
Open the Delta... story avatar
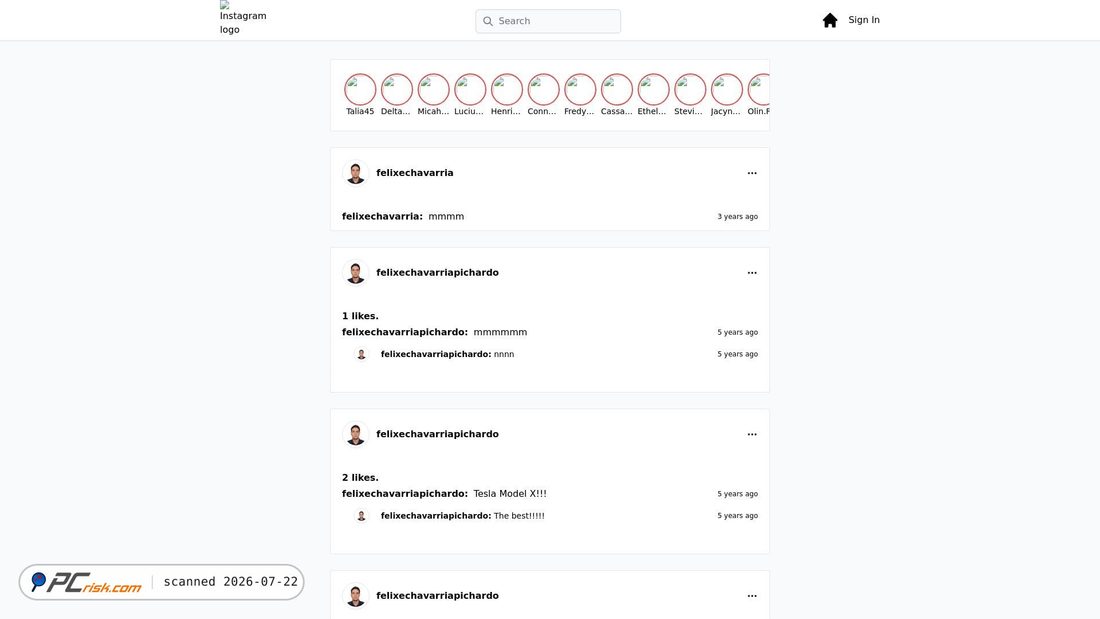(x=396, y=90)
